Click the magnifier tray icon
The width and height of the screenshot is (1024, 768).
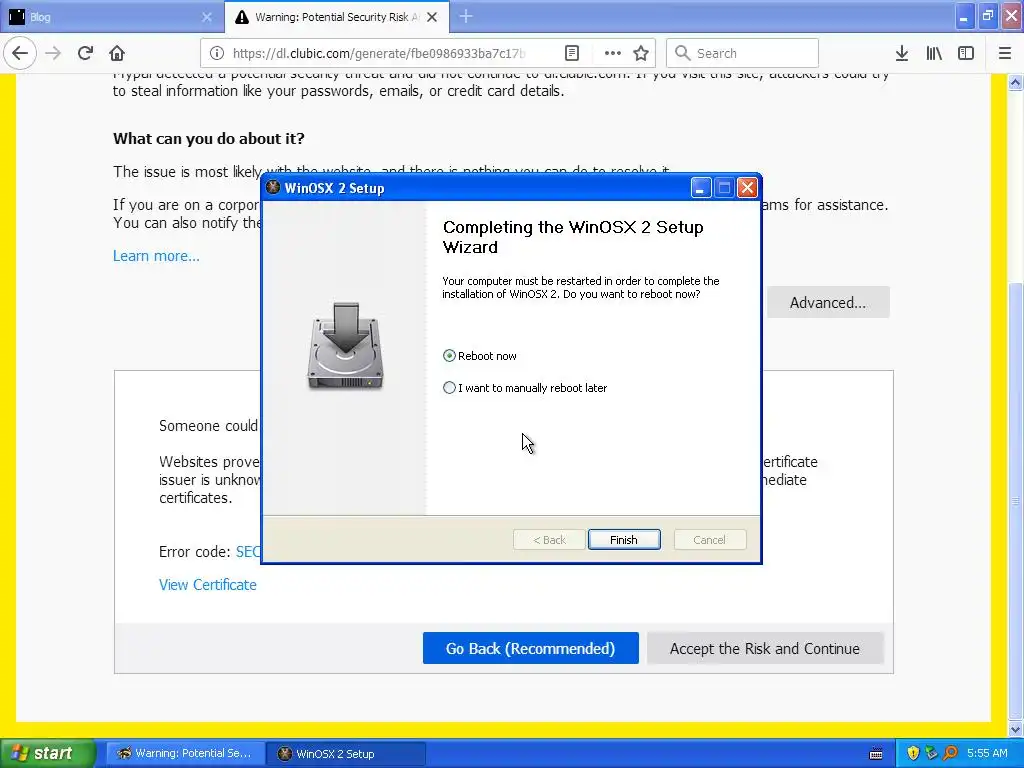pyautogui.click(x=950, y=753)
